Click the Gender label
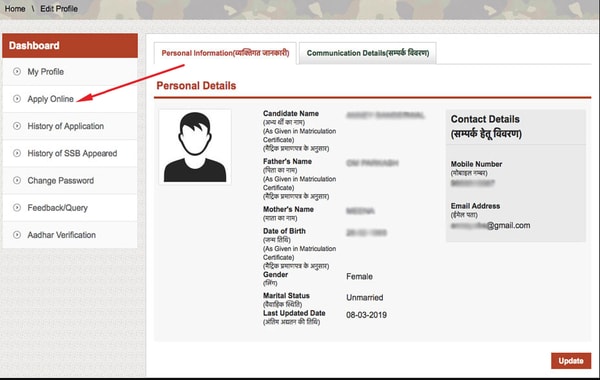Viewport: 600px width, 380px height. click(276, 274)
